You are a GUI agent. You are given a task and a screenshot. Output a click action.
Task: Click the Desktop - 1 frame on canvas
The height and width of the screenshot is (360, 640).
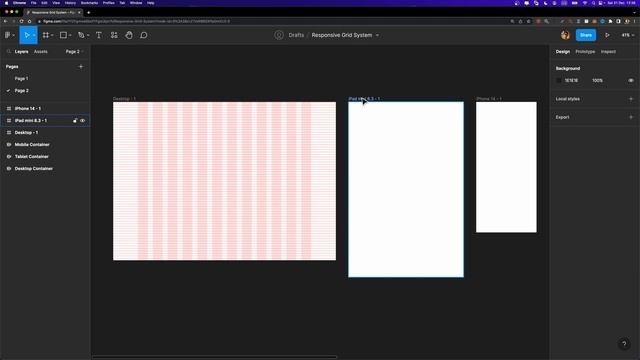tap(224, 181)
